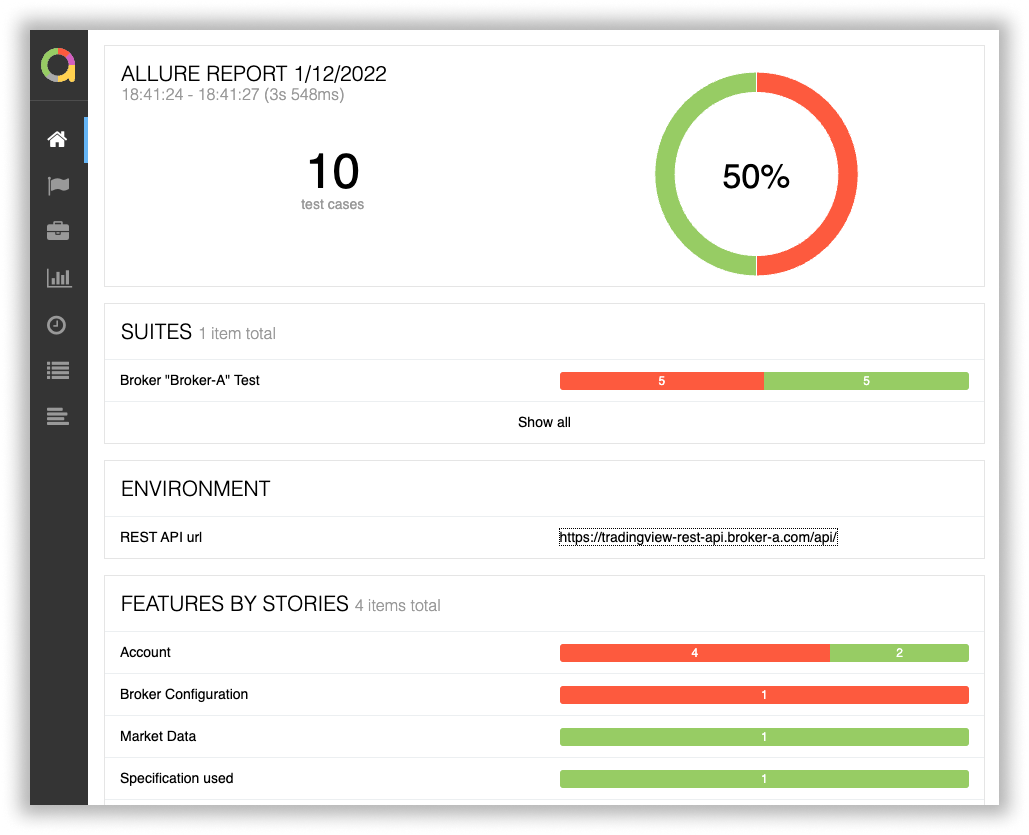Image resolution: width=1029 pixels, height=835 pixels.
Task: Open Categories via the flag icon
Action: (x=58, y=186)
